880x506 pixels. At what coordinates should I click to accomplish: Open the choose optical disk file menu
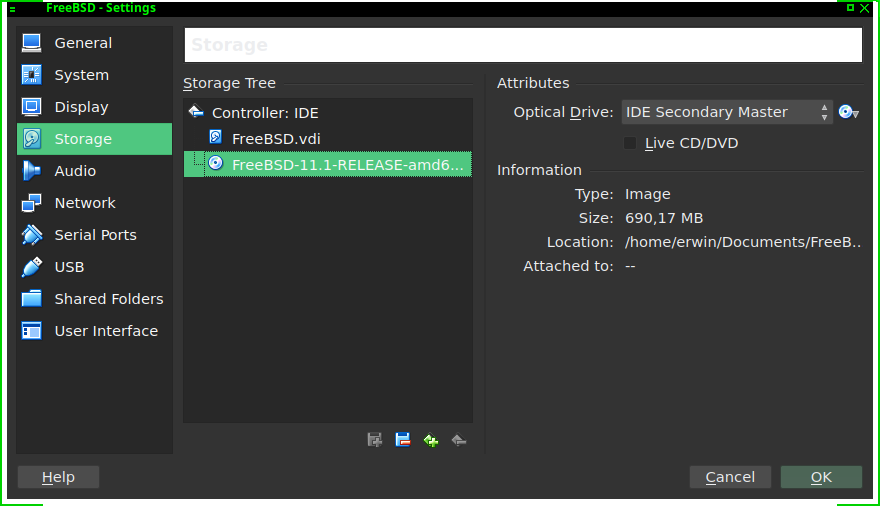click(849, 112)
